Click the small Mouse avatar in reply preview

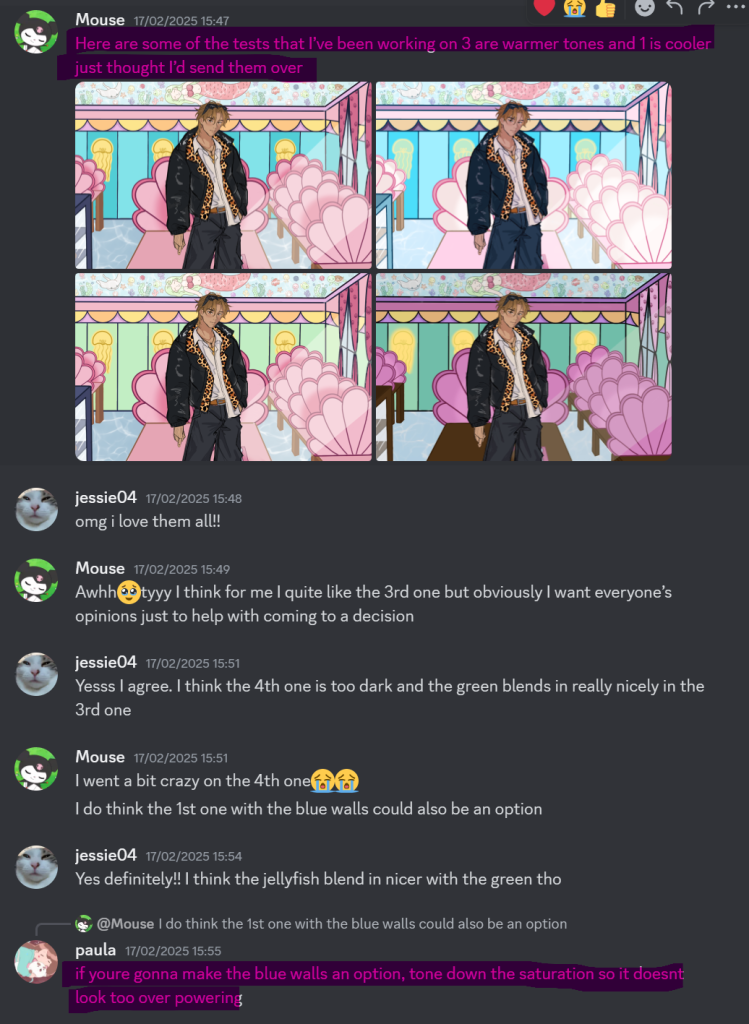click(84, 923)
